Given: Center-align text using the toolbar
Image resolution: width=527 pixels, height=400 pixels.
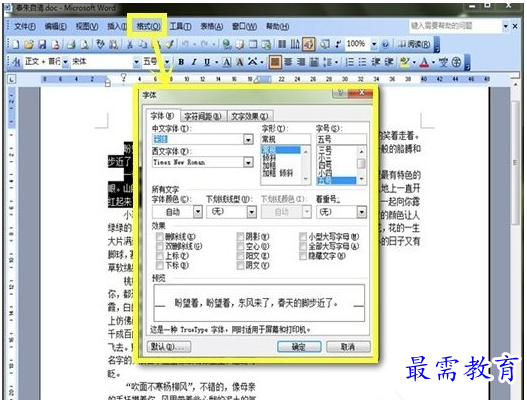Looking at the screenshot, I should coord(288,62).
